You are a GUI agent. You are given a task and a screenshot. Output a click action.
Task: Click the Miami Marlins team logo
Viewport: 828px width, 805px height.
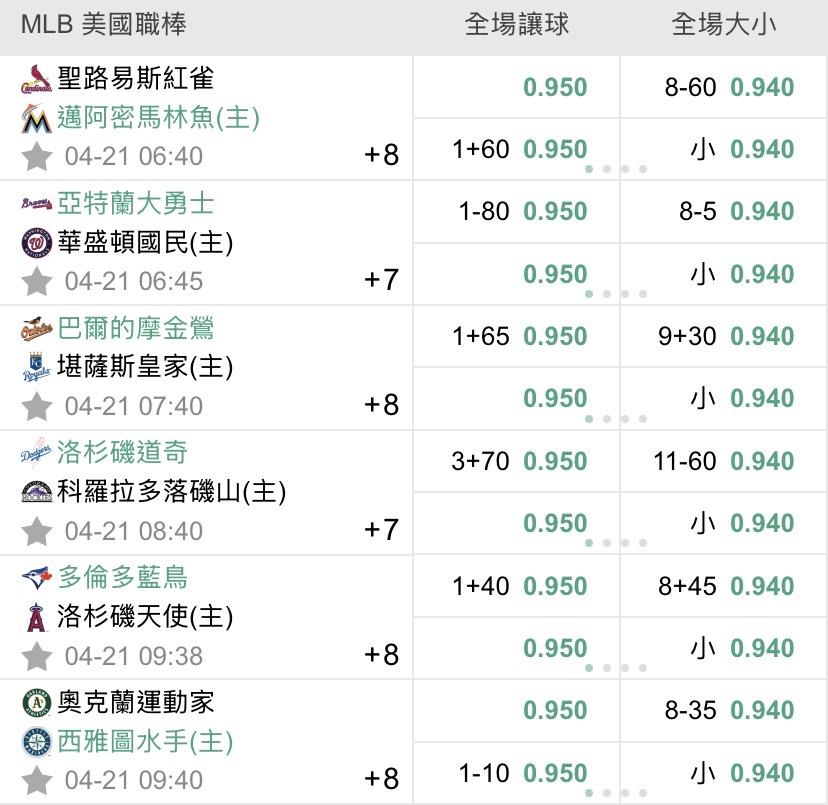(x=36, y=118)
